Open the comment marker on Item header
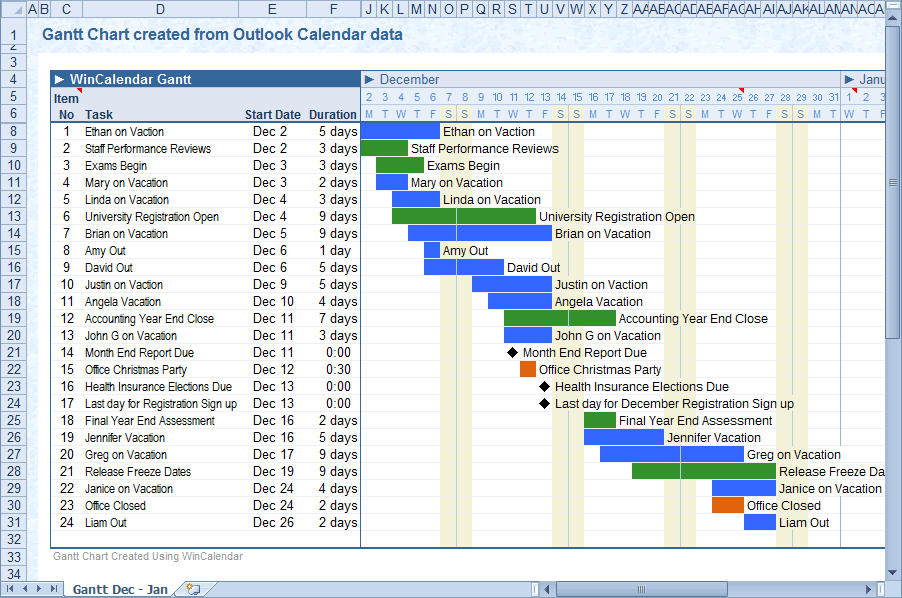 (x=80, y=92)
